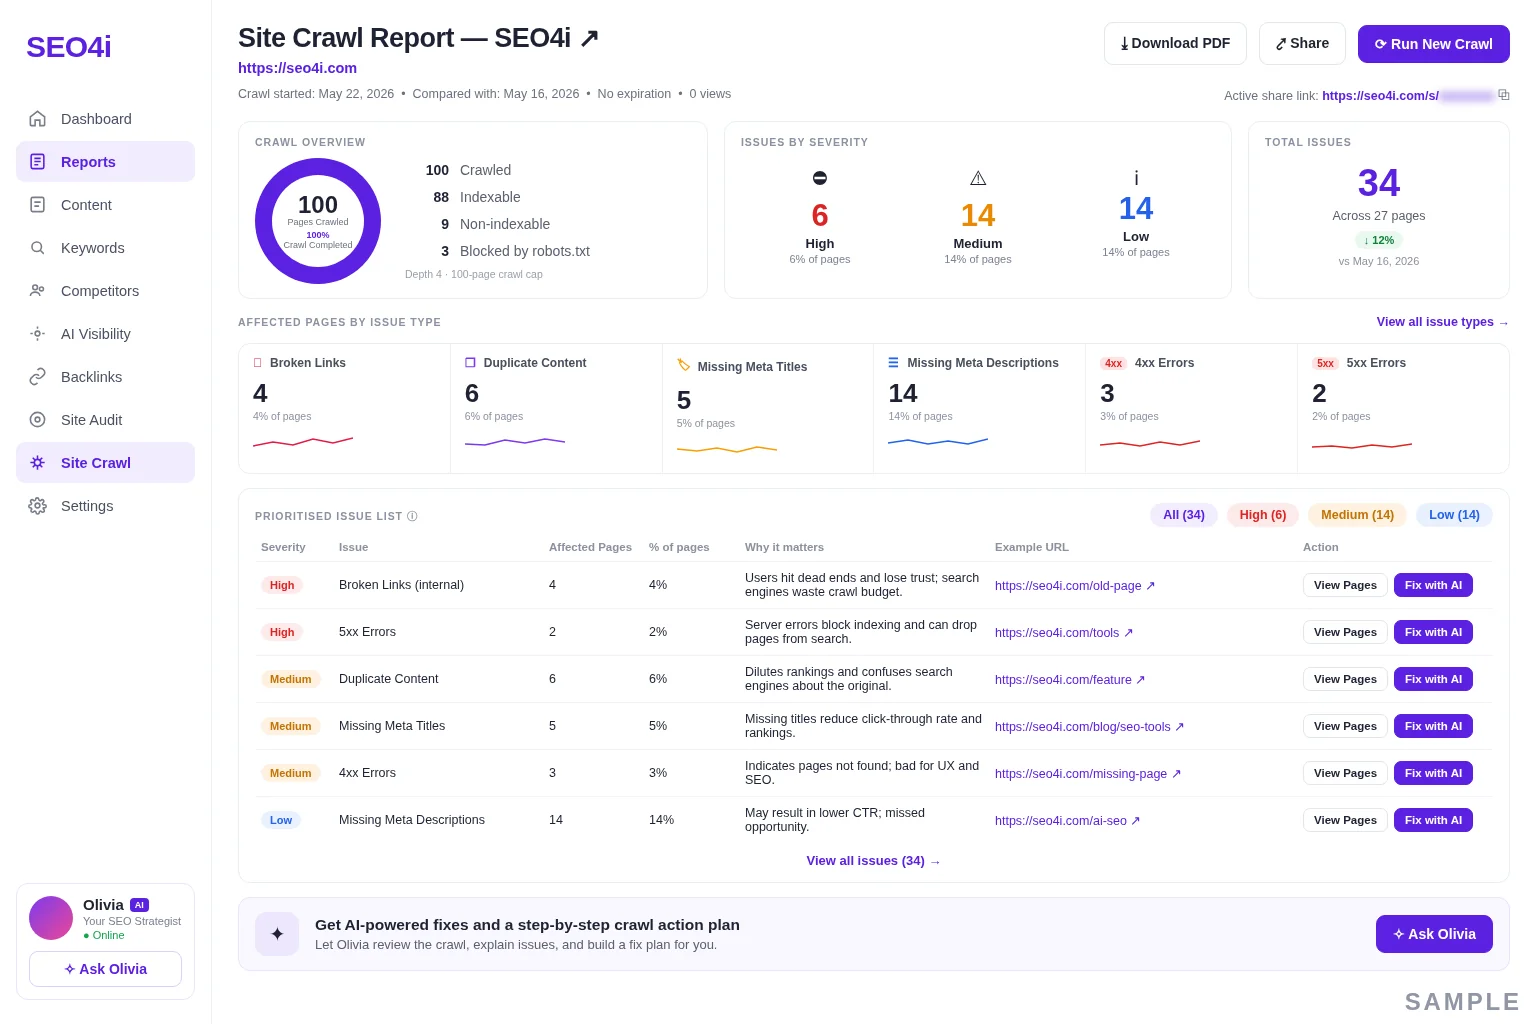Open example URL seo4i.com/blog/seo-tools

1089,727
